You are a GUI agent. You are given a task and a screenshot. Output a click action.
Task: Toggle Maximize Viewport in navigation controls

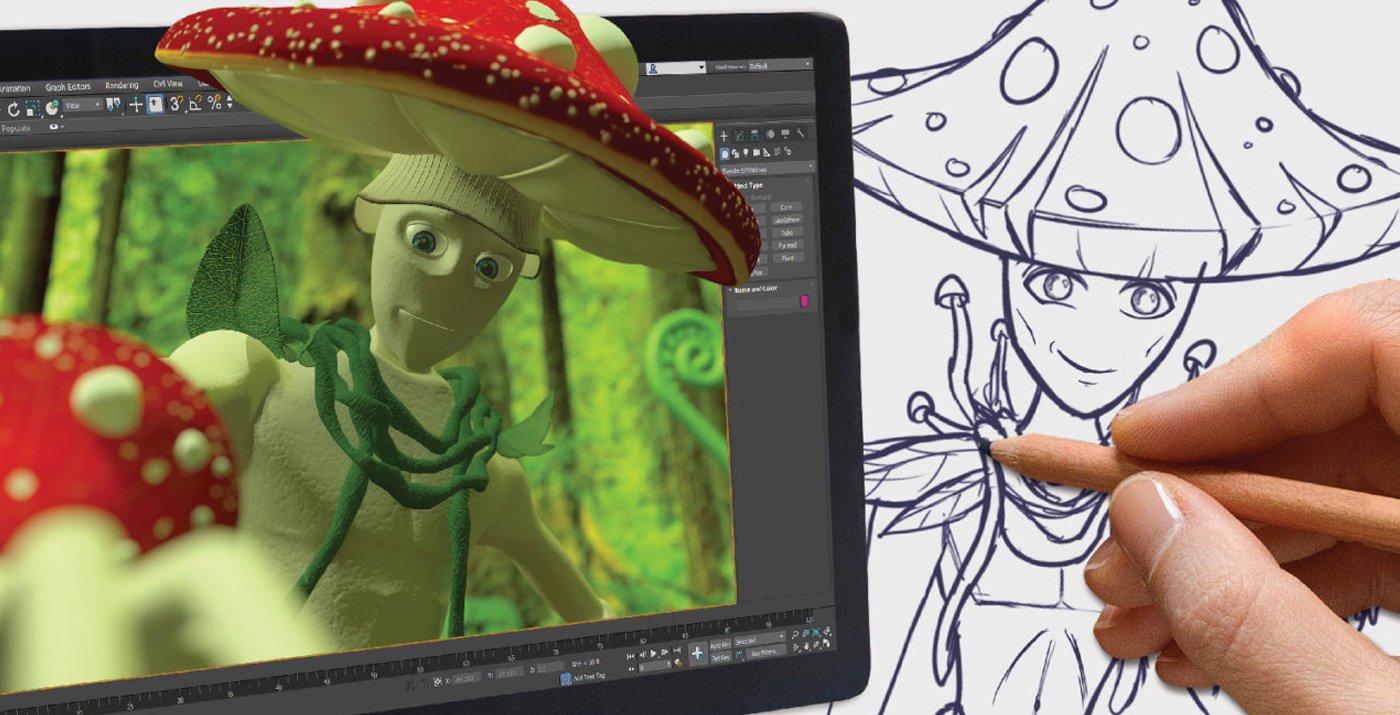tap(826, 644)
